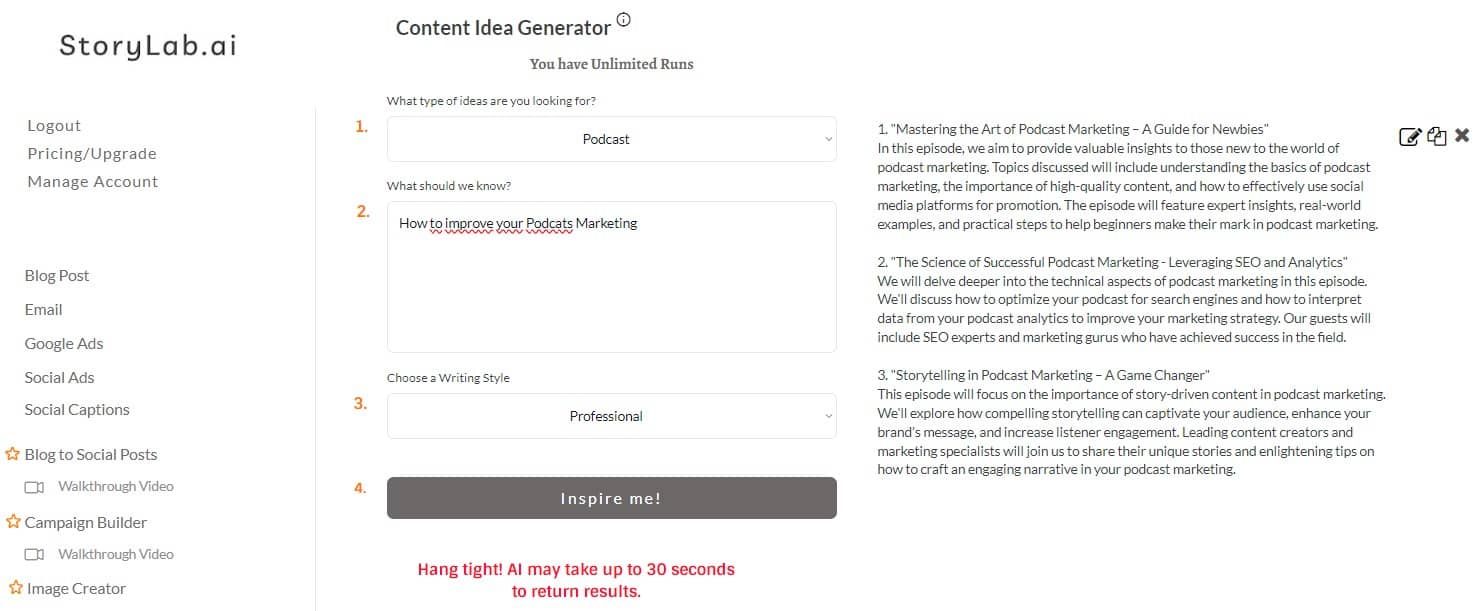Click the X icon to dismiss generated ideas
This screenshot has width=1478, height=611.
click(x=1462, y=135)
